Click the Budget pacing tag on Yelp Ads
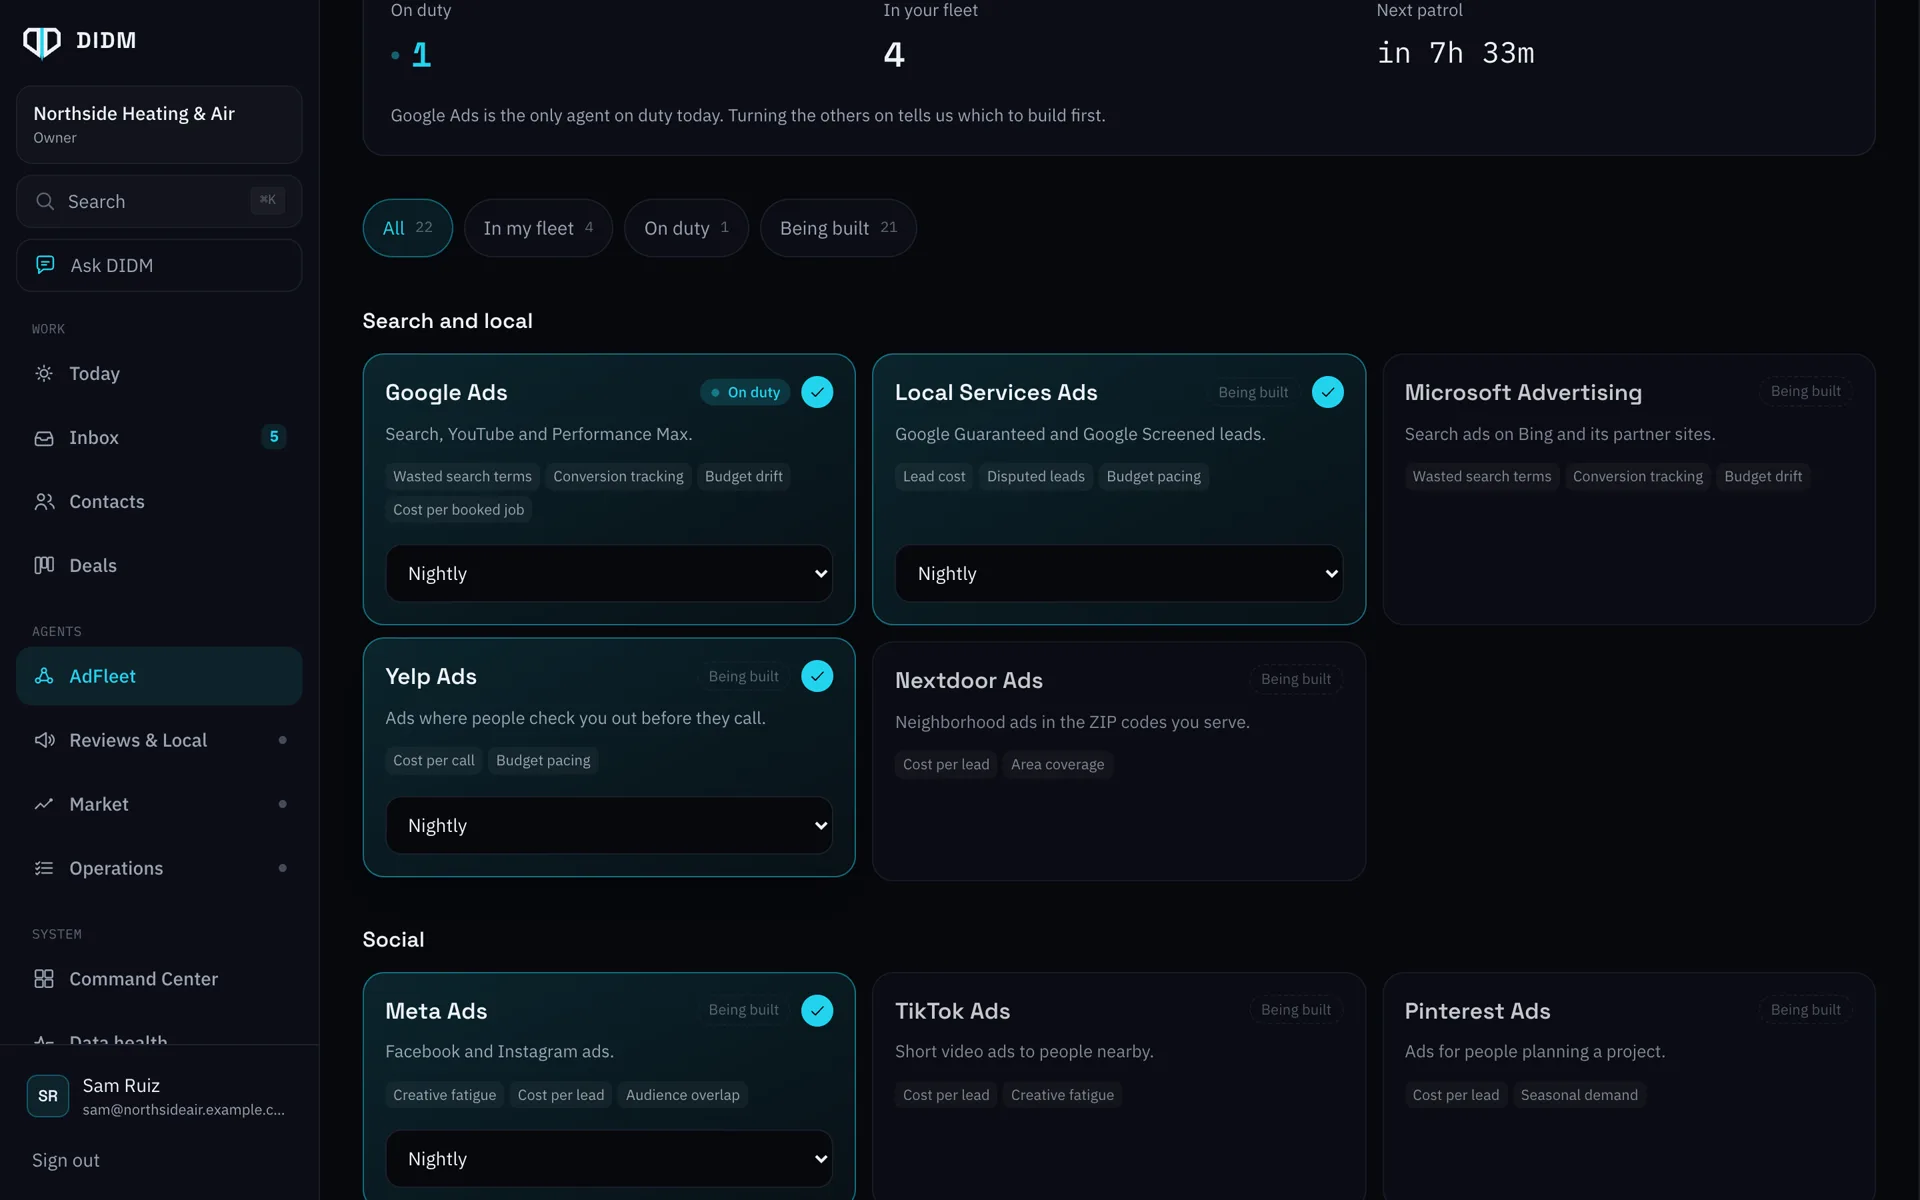This screenshot has width=1920, height=1200. coord(543,761)
